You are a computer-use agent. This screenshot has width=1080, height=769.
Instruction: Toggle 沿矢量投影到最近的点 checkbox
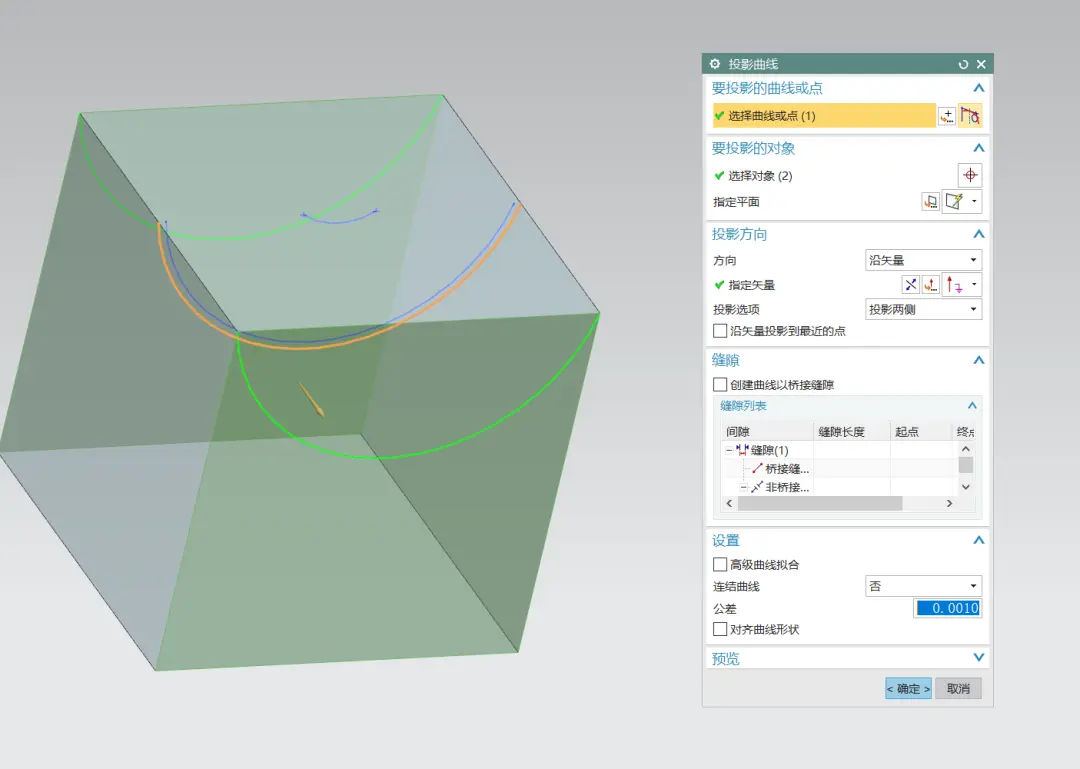[720, 331]
